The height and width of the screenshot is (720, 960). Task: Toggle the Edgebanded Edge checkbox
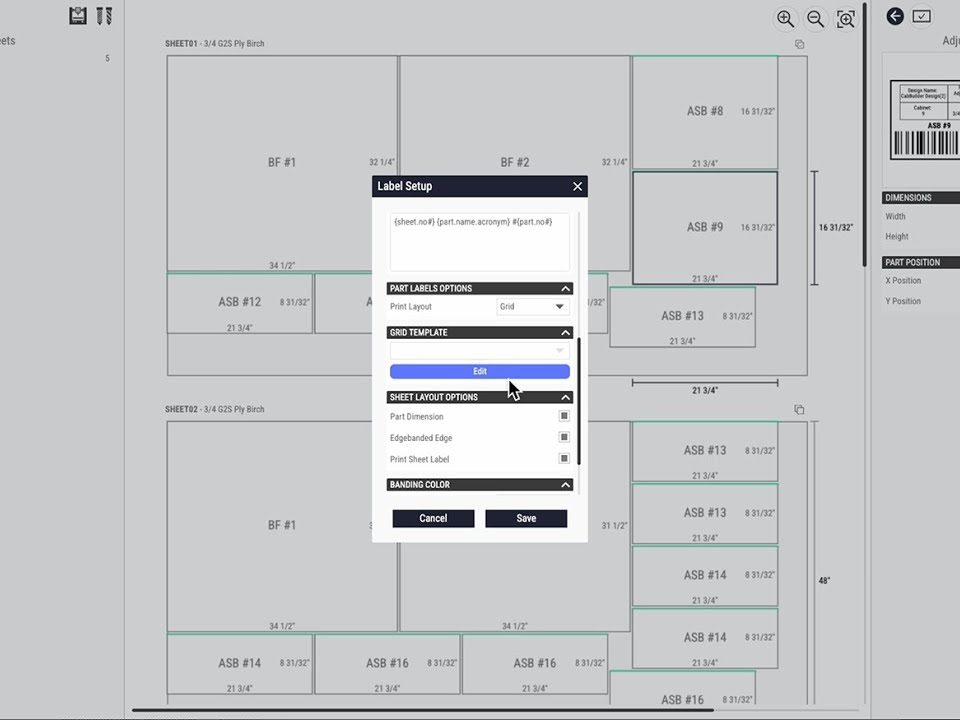[564, 438]
